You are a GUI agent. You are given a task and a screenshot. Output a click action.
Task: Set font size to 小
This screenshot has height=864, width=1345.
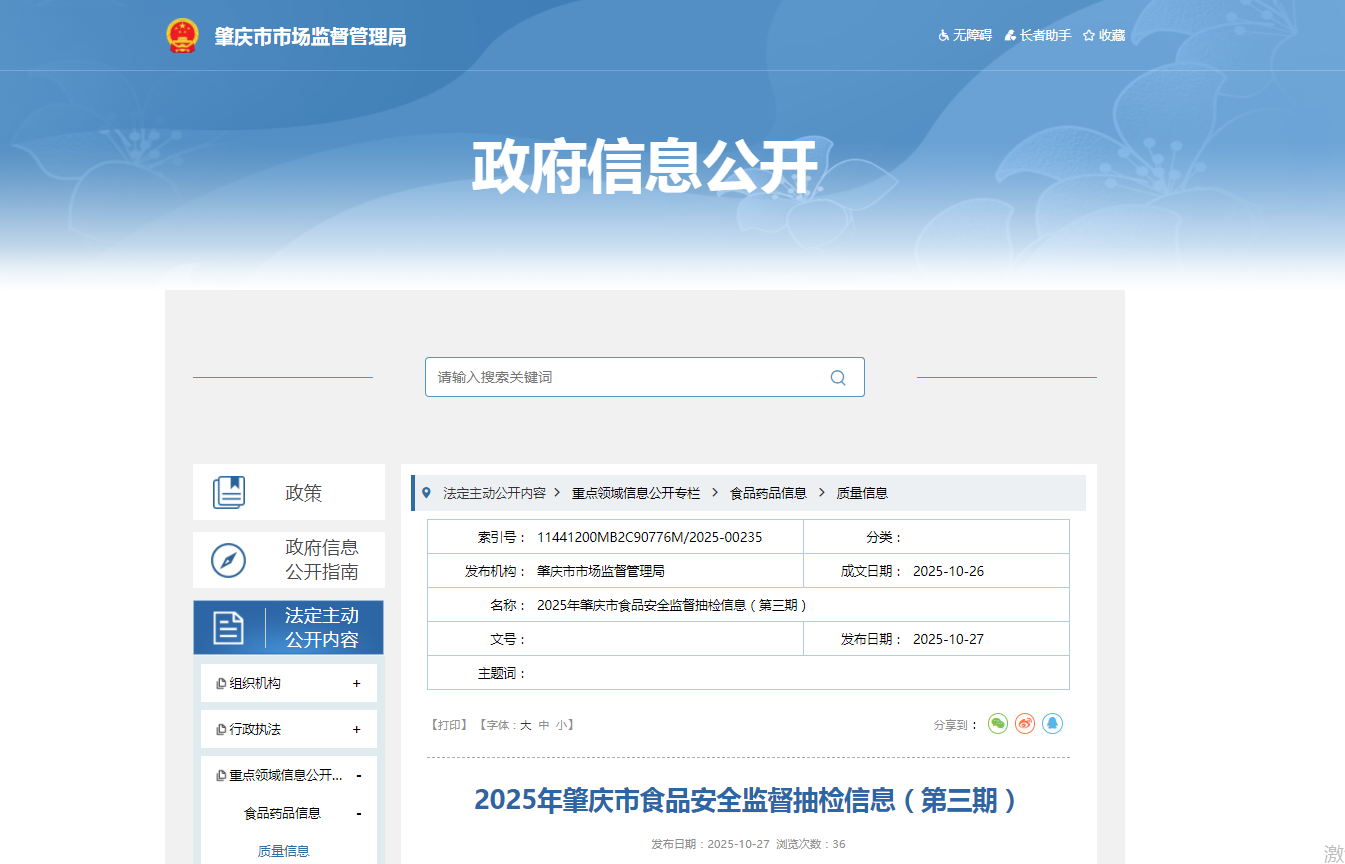(x=562, y=725)
